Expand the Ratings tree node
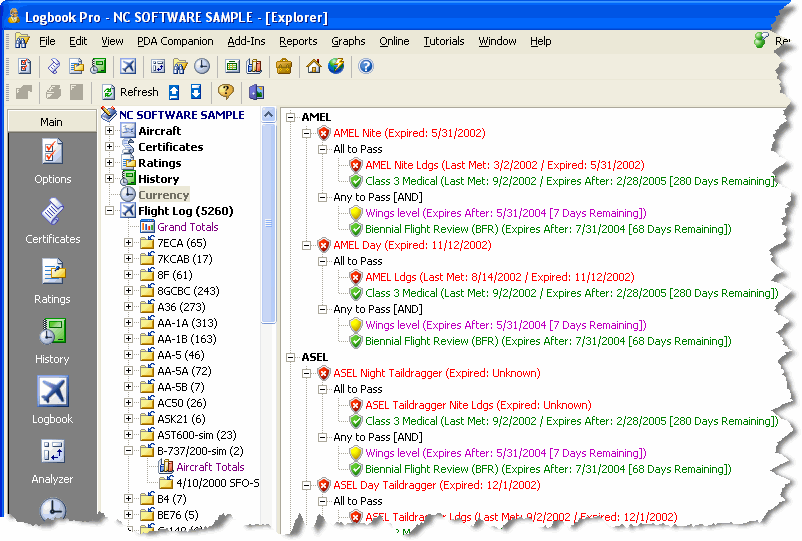Viewport: 802px width, 541px height. [x=109, y=163]
